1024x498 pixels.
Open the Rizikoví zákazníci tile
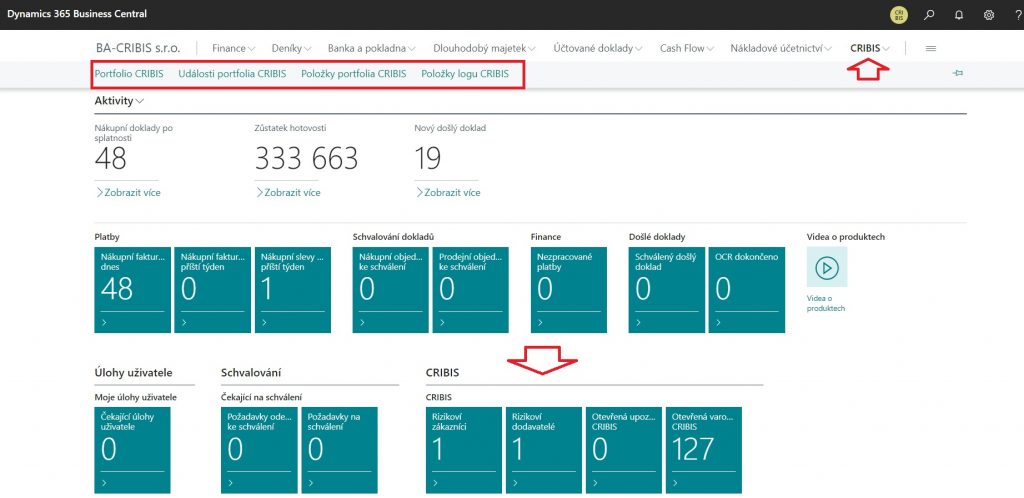pos(464,450)
